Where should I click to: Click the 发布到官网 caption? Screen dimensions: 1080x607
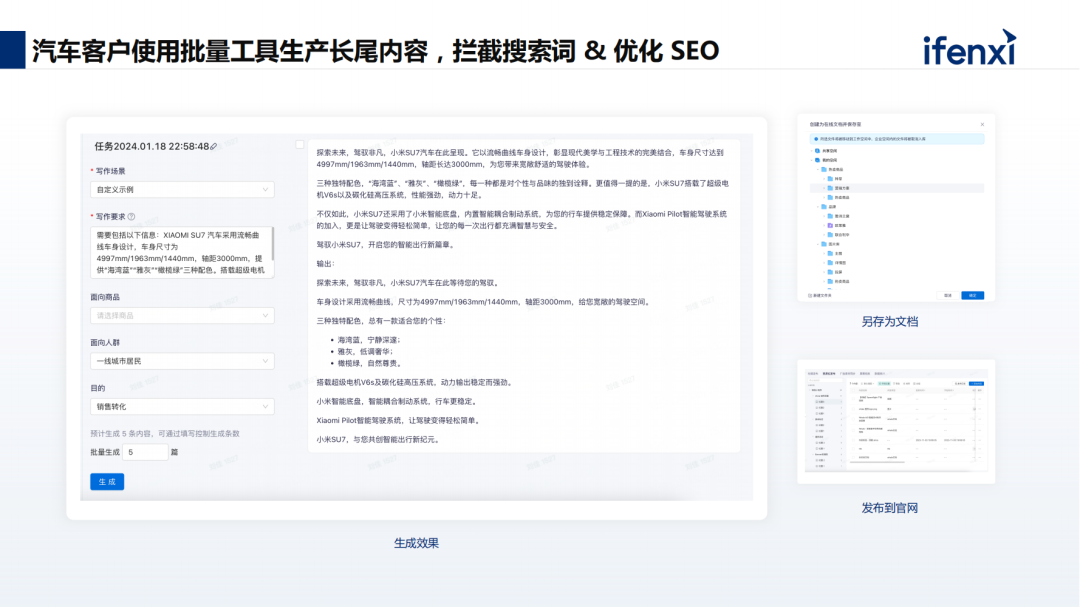click(x=889, y=508)
